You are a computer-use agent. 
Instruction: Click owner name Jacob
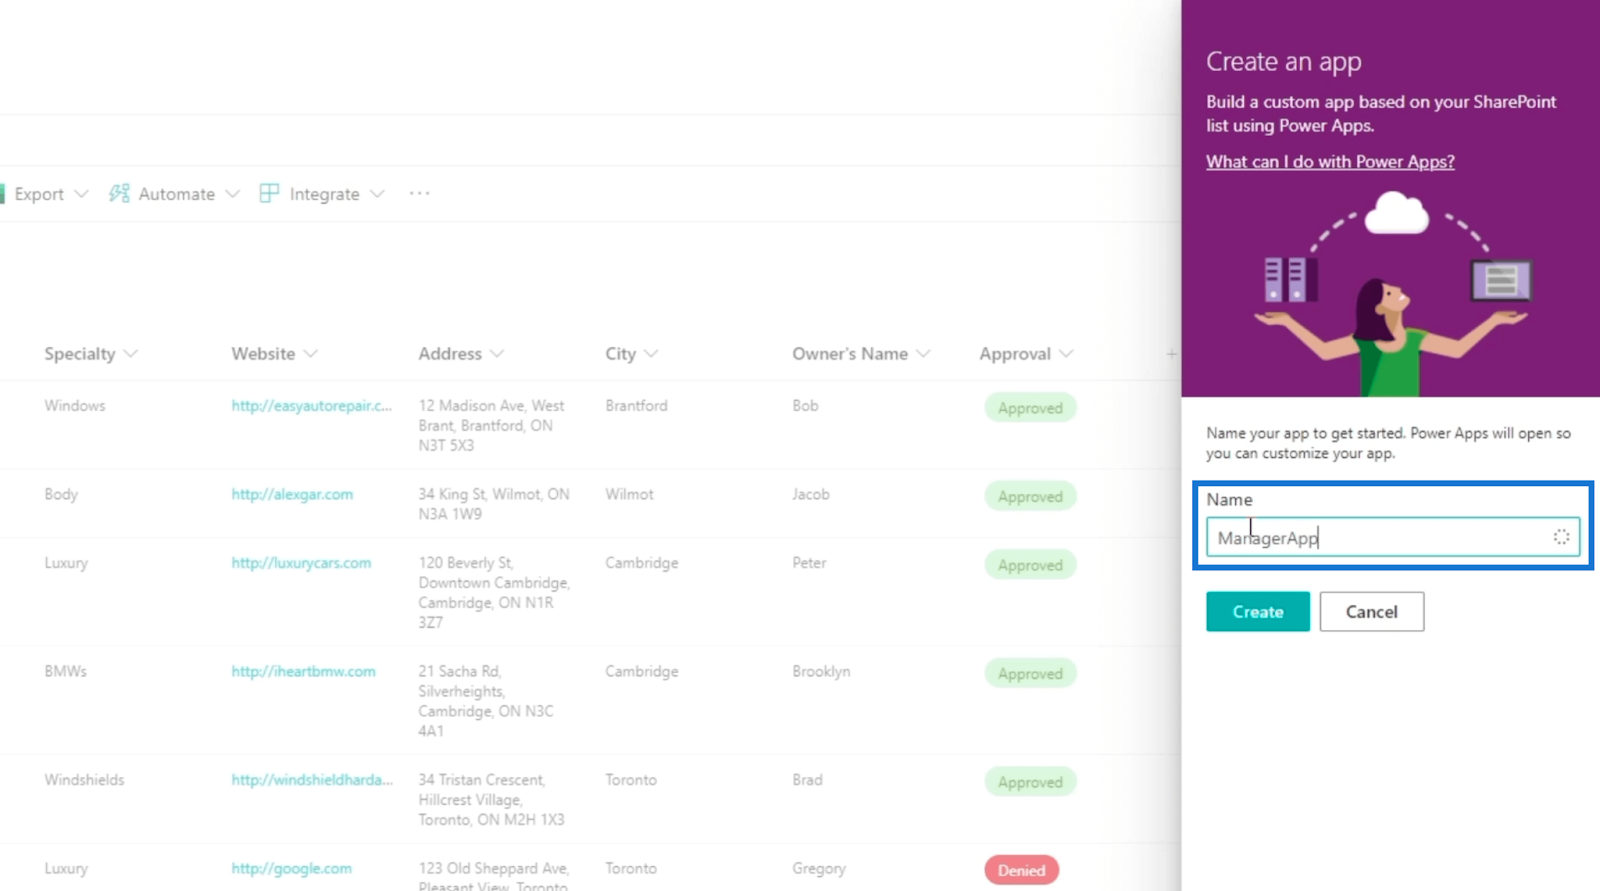(811, 495)
